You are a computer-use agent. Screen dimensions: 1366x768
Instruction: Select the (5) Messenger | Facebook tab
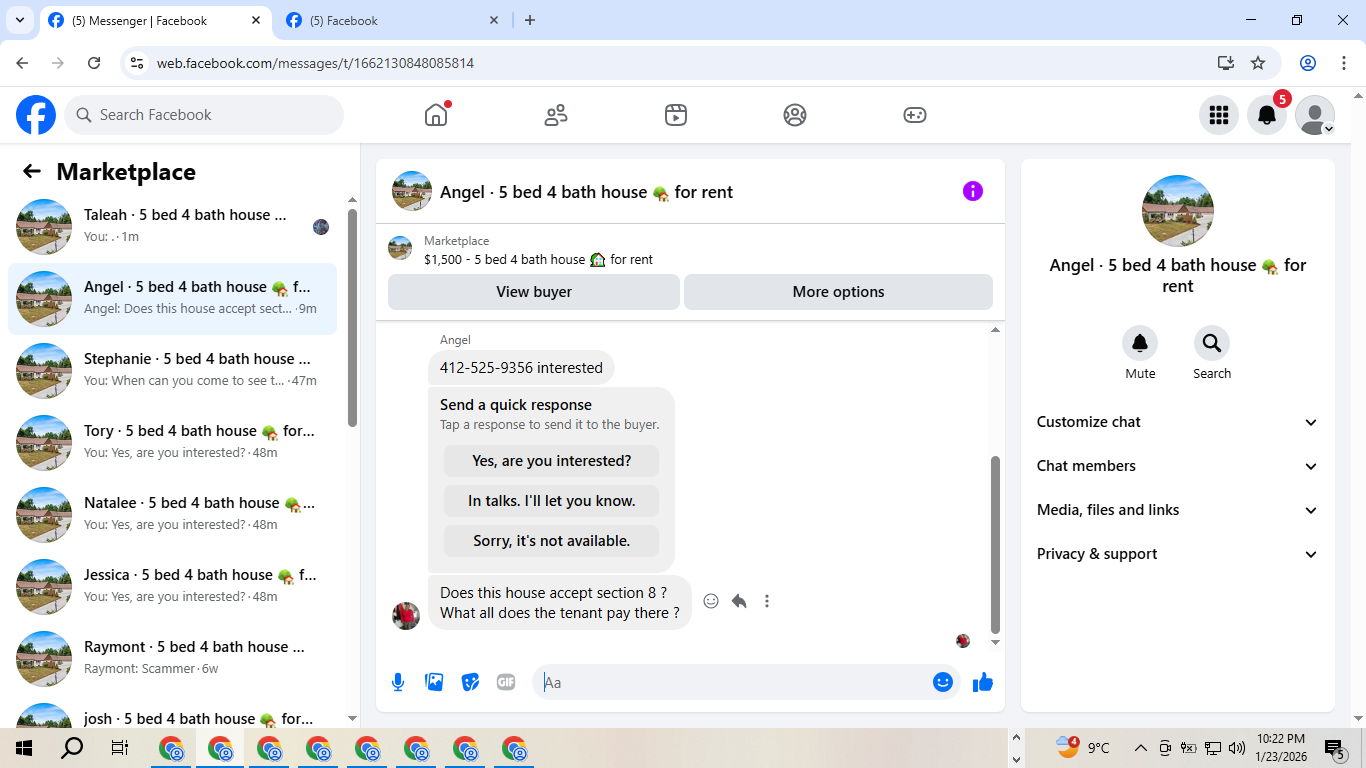pos(155,20)
